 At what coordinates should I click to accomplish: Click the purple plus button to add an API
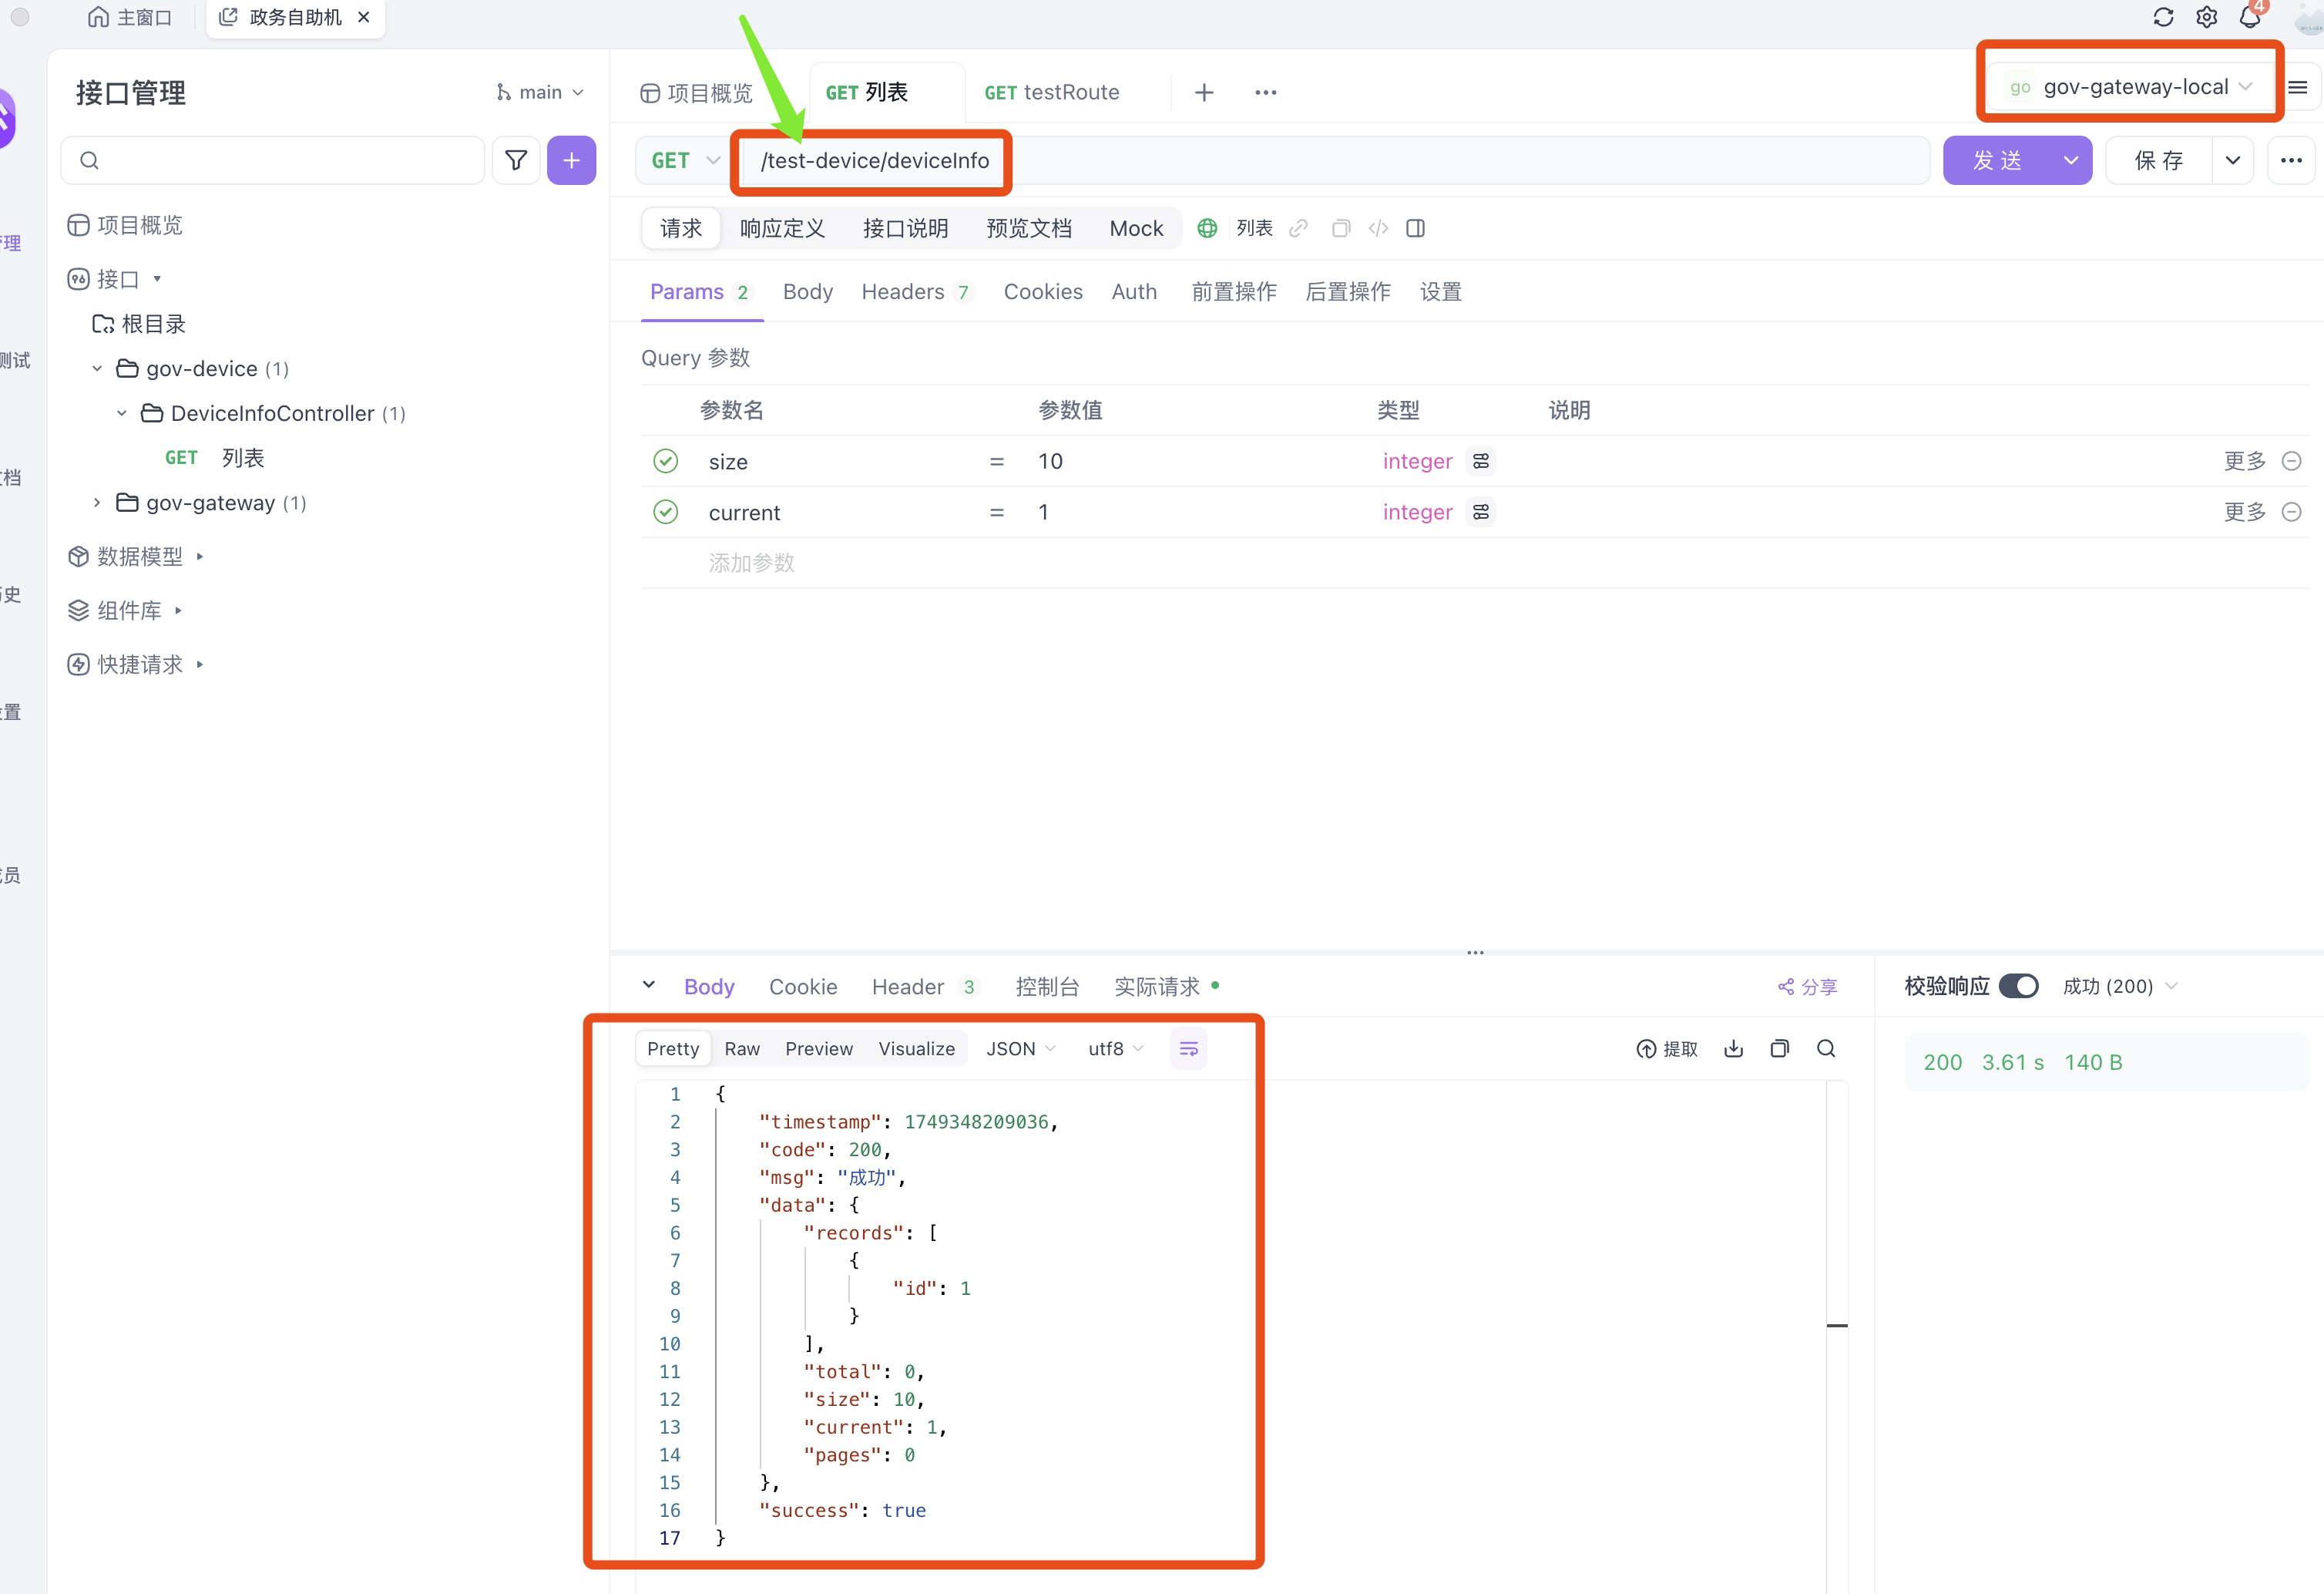click(571, 160)
